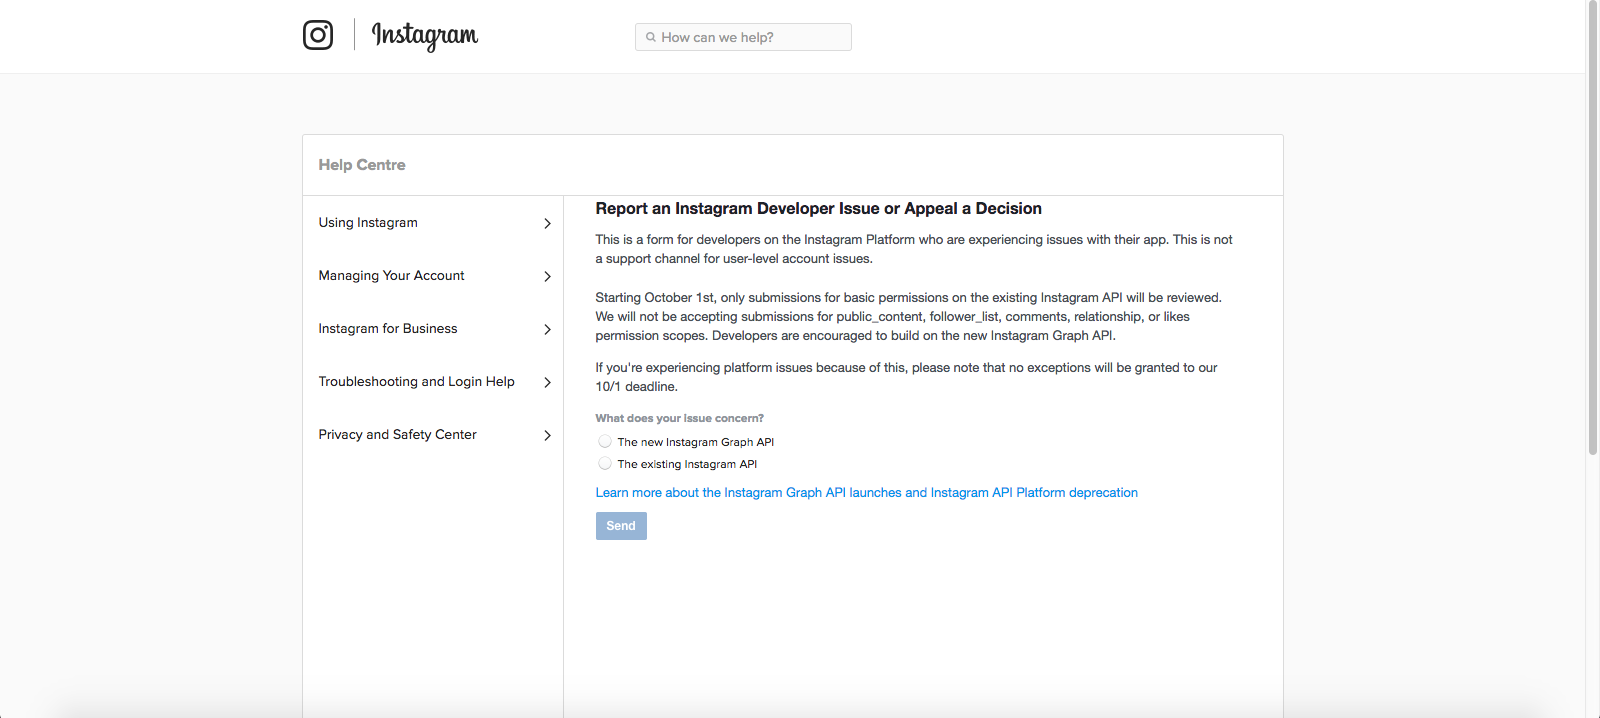This screenshot has width=1600, height=718.
Task: Focus the 'How can we help?' search field
Action: [743, 37]
